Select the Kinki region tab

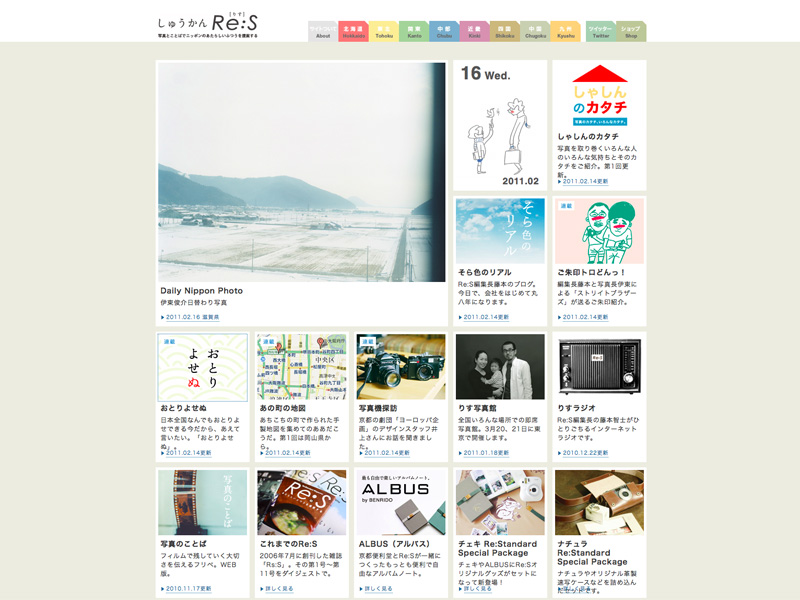[x=474, y=32]
